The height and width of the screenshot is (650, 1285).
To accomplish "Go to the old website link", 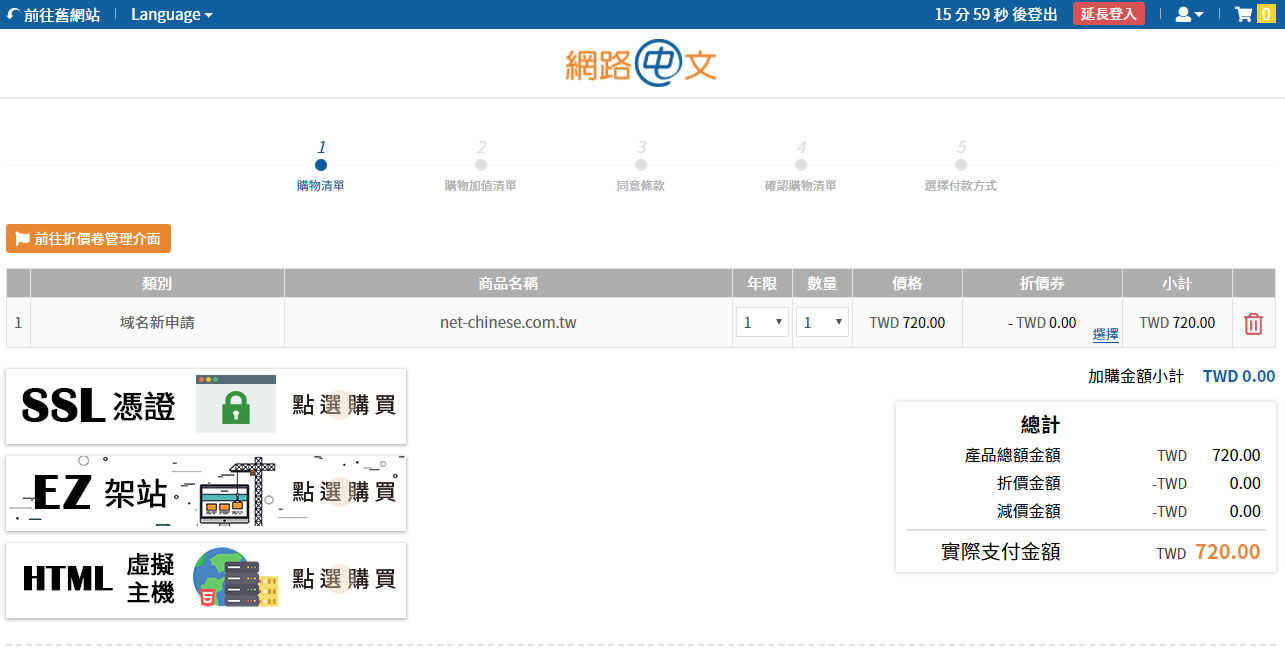I will [x=53, y=15].
